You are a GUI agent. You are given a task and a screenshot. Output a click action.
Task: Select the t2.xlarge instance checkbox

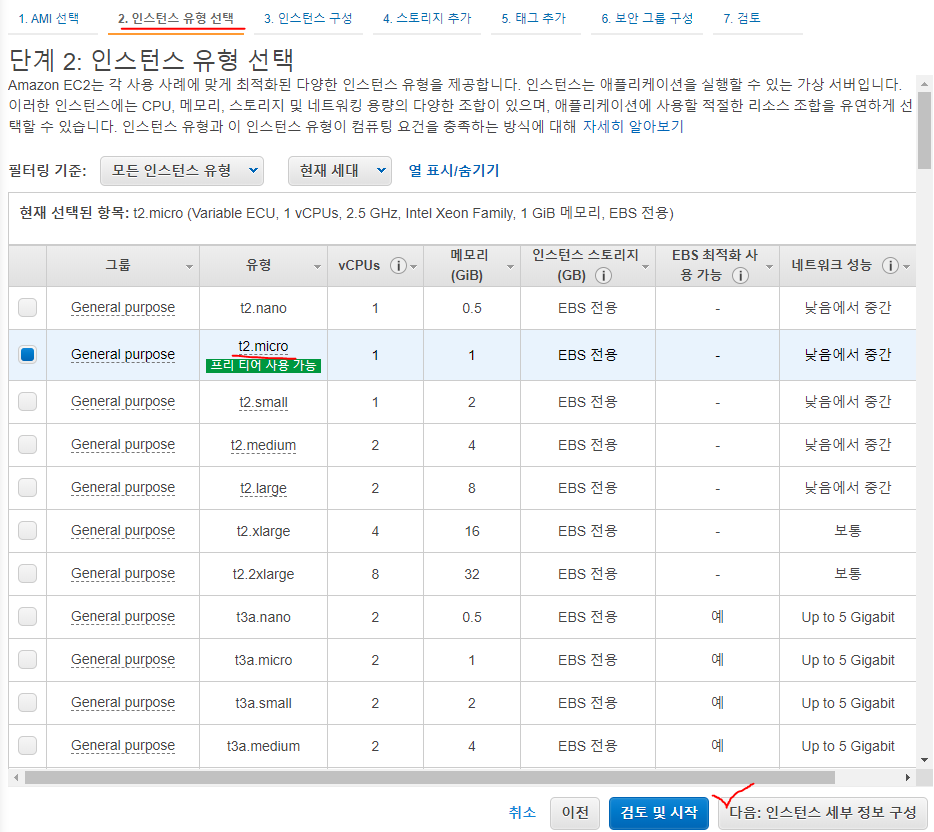click(27, 531)
